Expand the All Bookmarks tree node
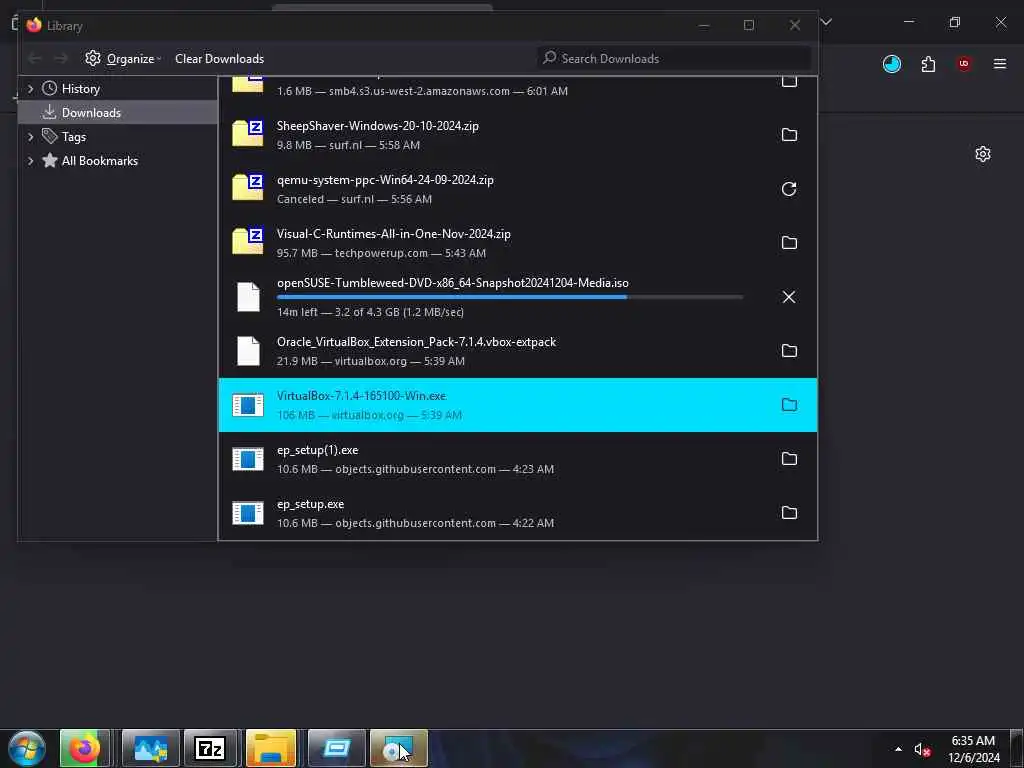1024x768 pixels. pos(30,161)
